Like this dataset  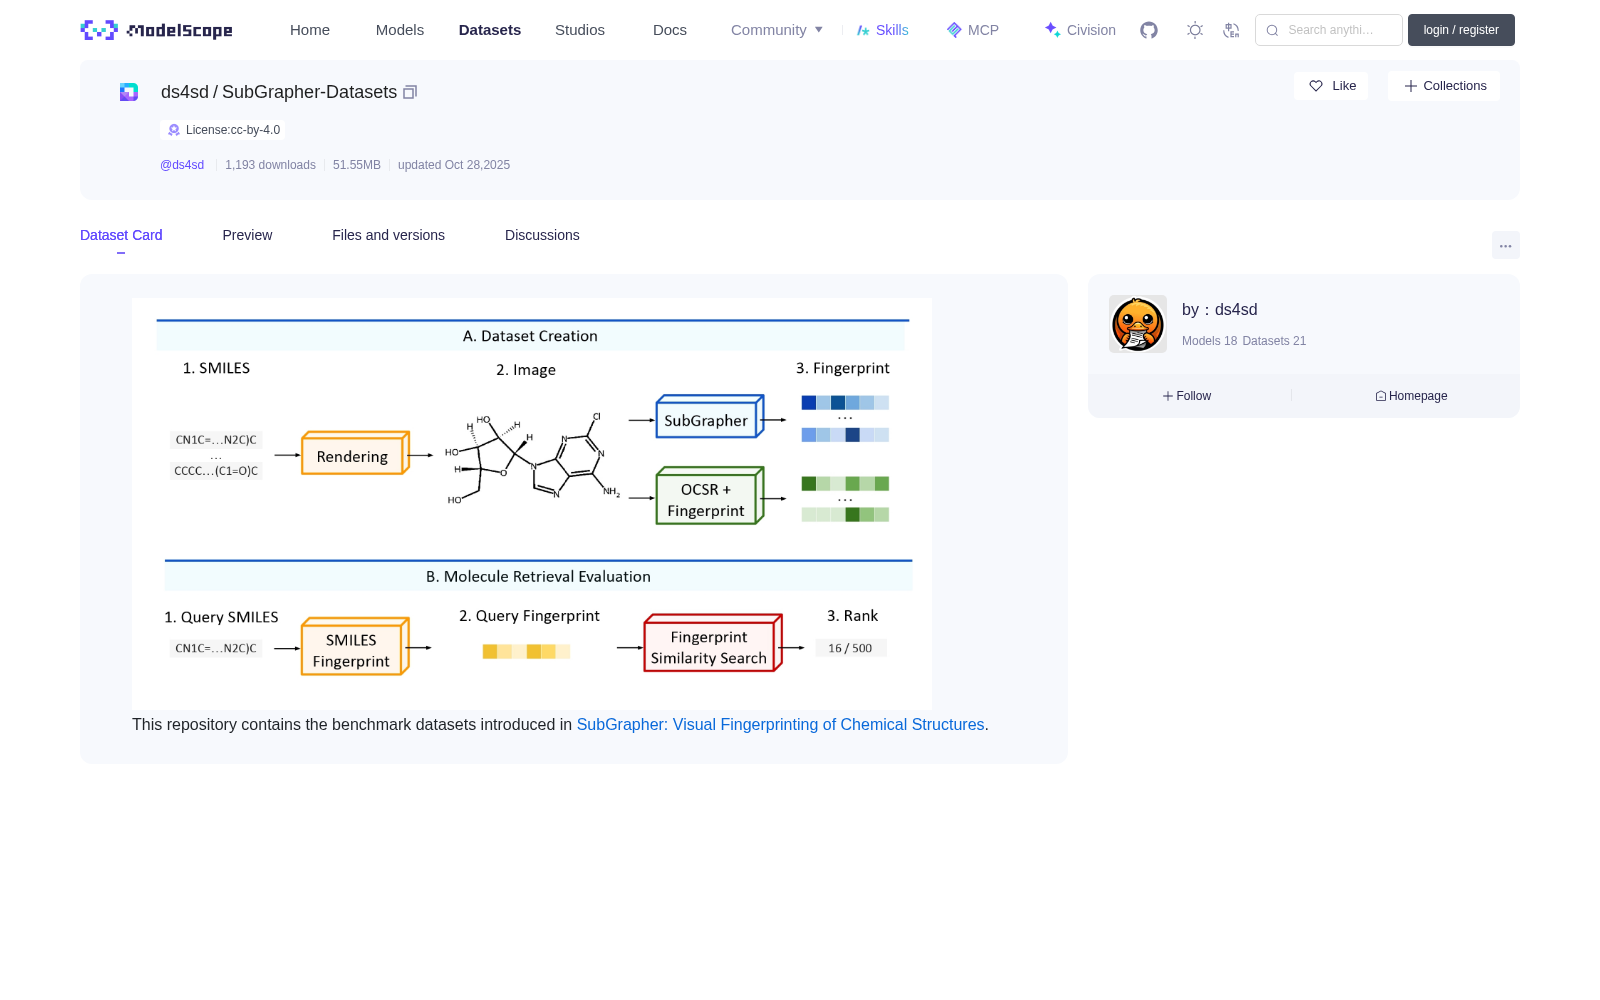(1331, 86)
